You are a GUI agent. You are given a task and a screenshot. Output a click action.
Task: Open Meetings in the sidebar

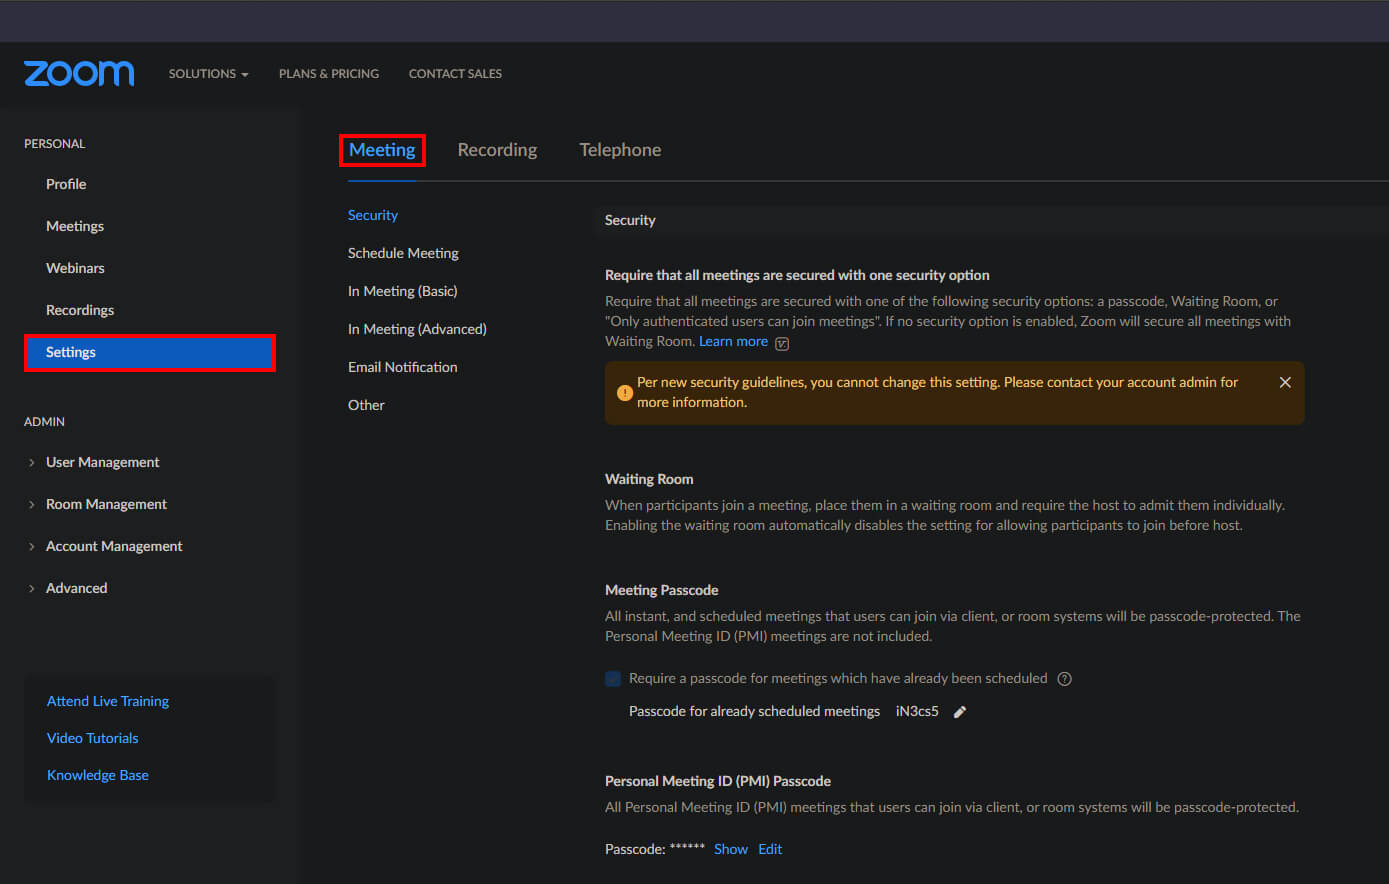[75, 226]
